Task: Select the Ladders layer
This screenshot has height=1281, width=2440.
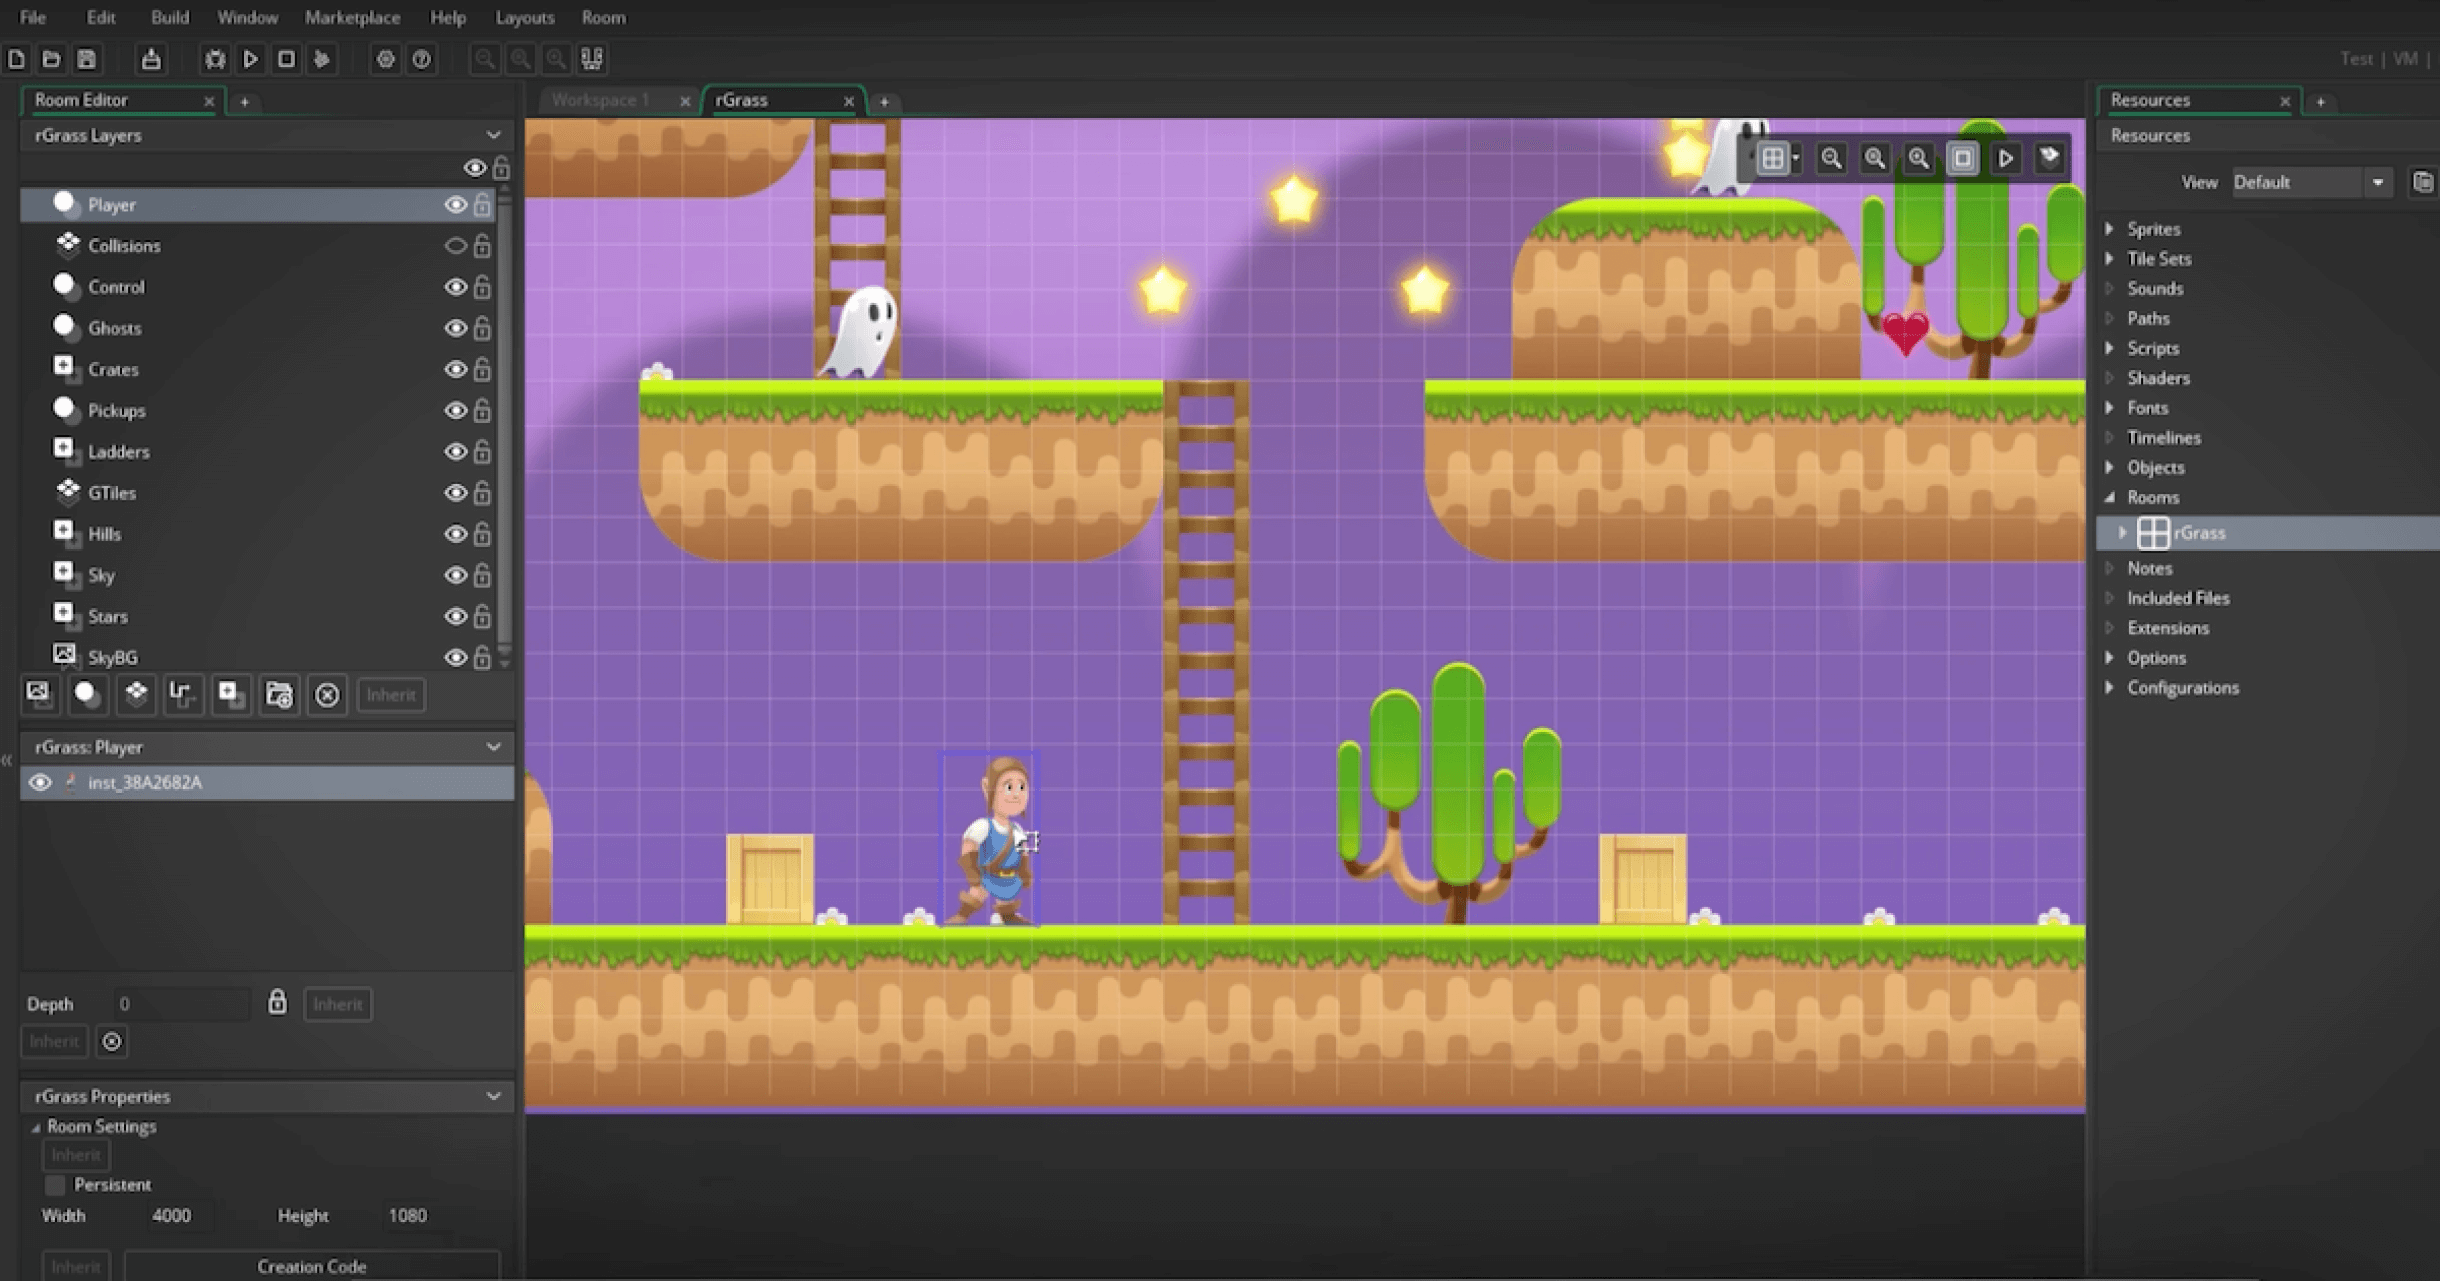Action: (x=119, y=452)
